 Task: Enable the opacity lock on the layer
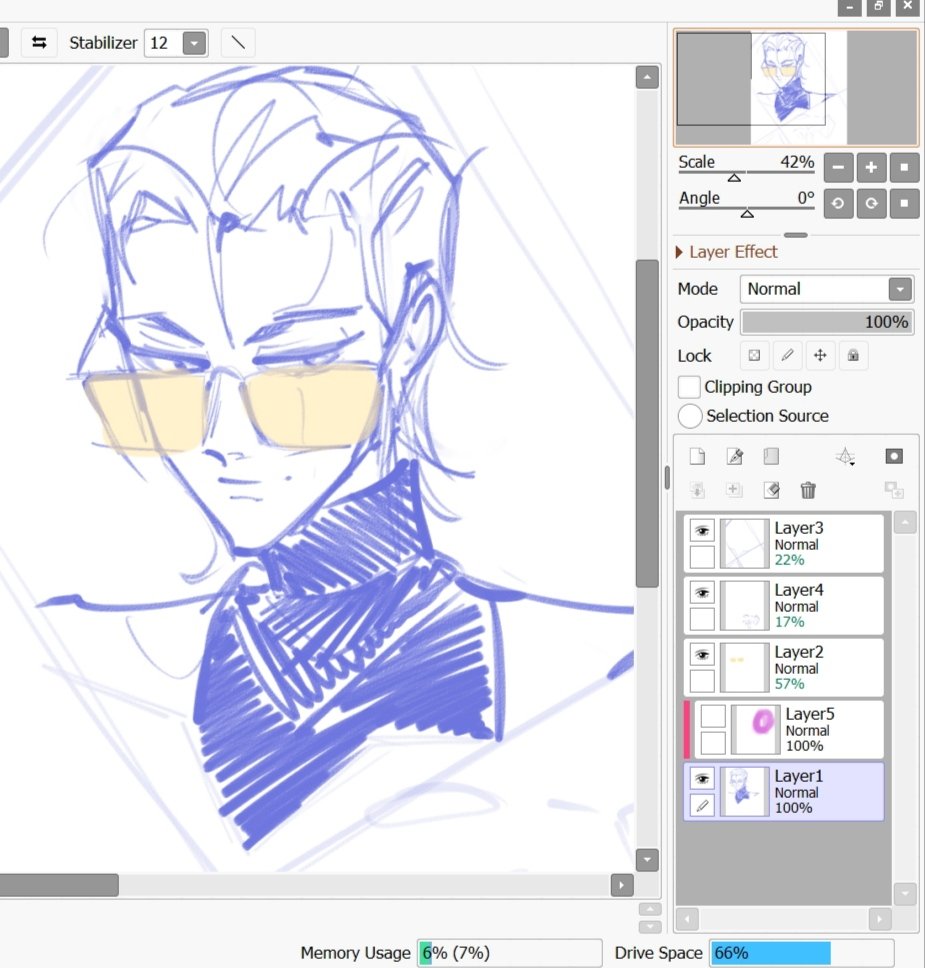pos(754,355)
